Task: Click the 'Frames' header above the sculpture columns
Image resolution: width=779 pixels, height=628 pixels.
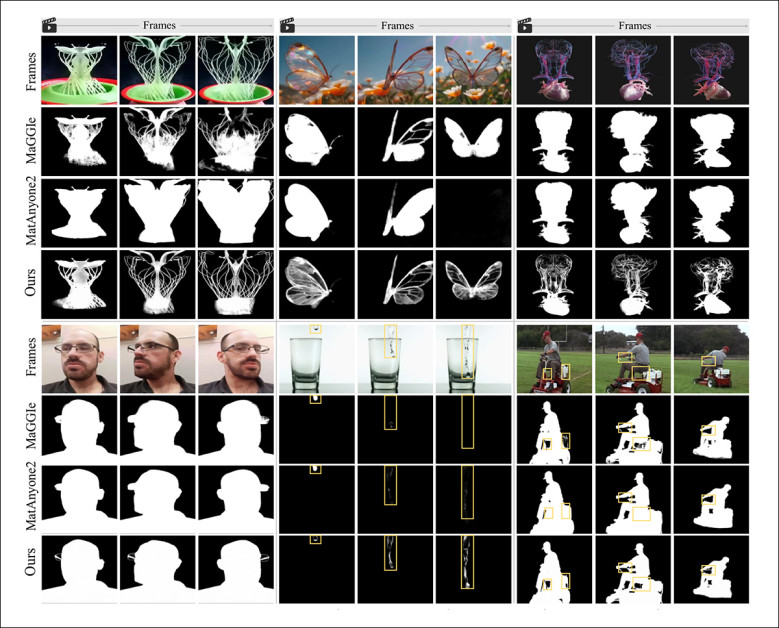Action: point(159,25)
